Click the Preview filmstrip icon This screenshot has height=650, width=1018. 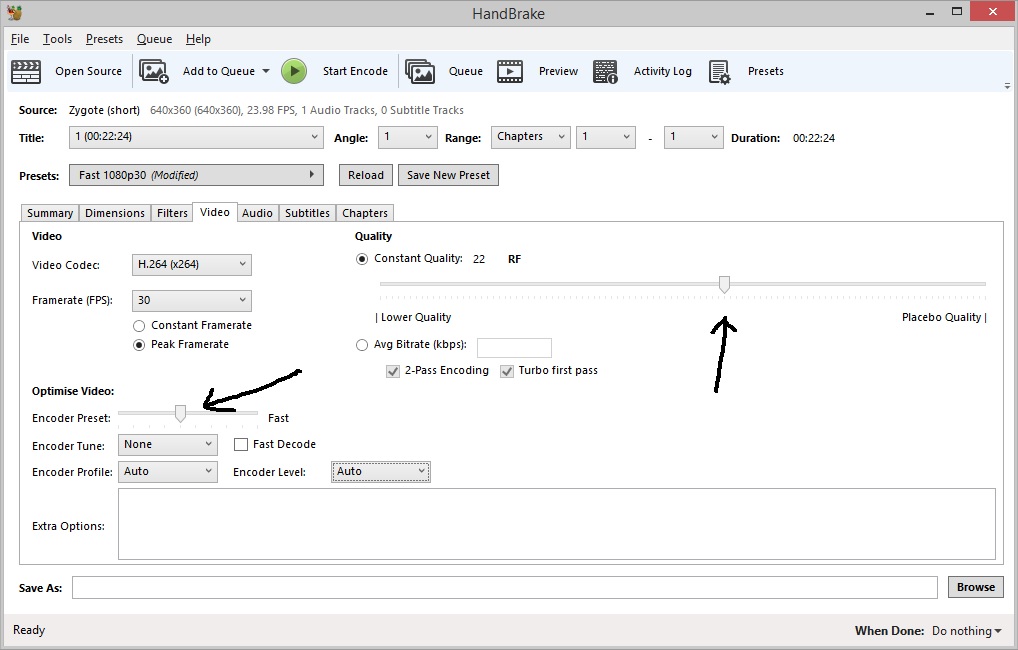pos(510,71)
